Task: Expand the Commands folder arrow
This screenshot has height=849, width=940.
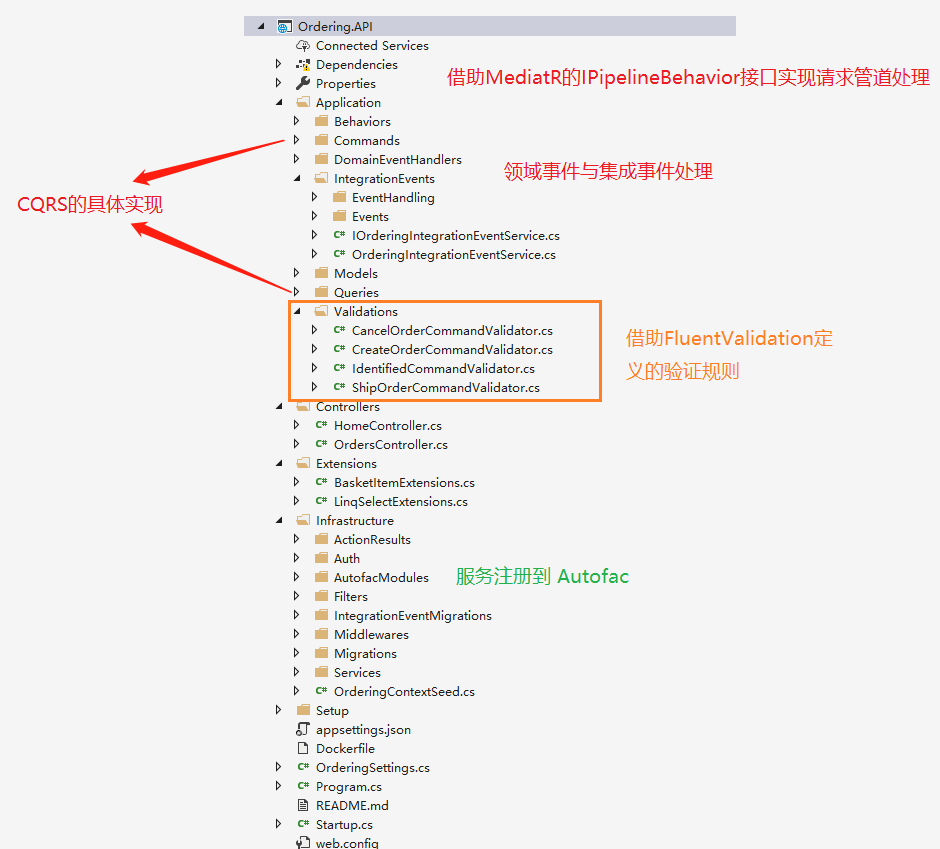Action: pyautogui.click(x=297, y=141)
